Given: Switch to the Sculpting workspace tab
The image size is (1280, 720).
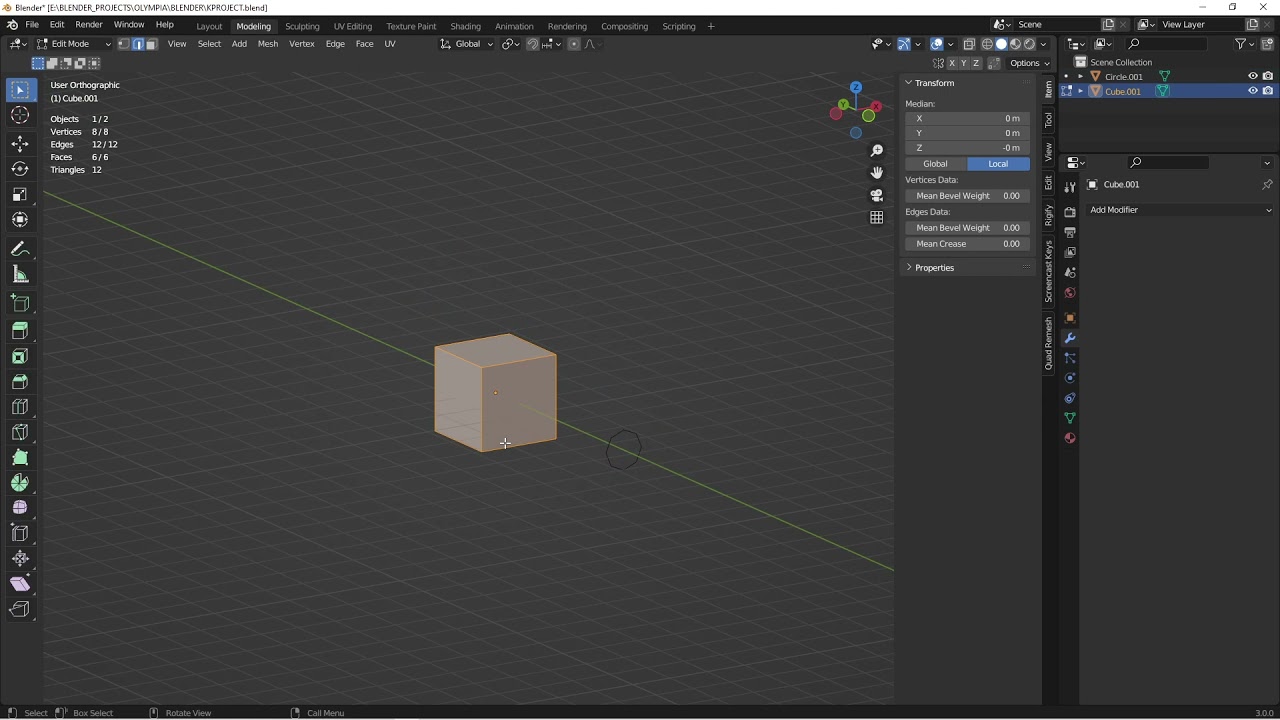Looking at the screenshot, I should tap(302, 26).
